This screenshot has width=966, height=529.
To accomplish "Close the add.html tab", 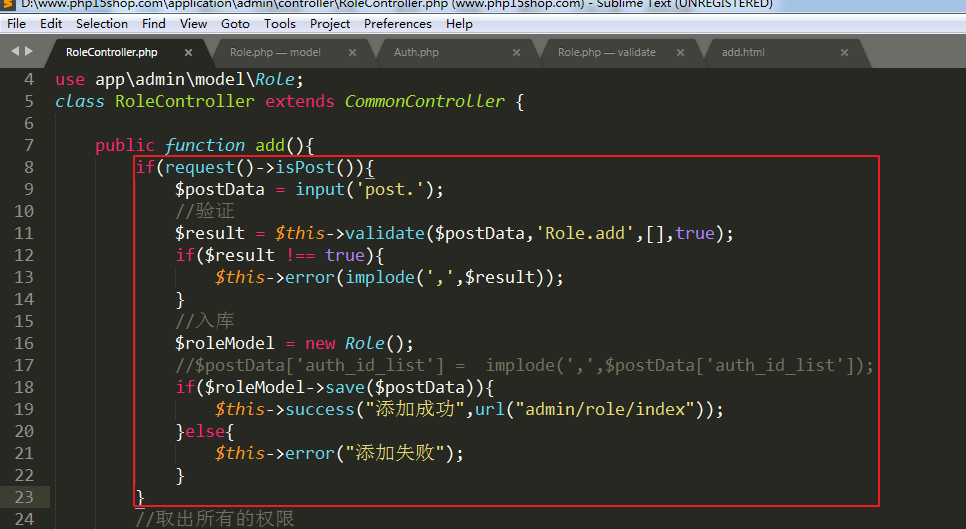I will pos(845,52).
